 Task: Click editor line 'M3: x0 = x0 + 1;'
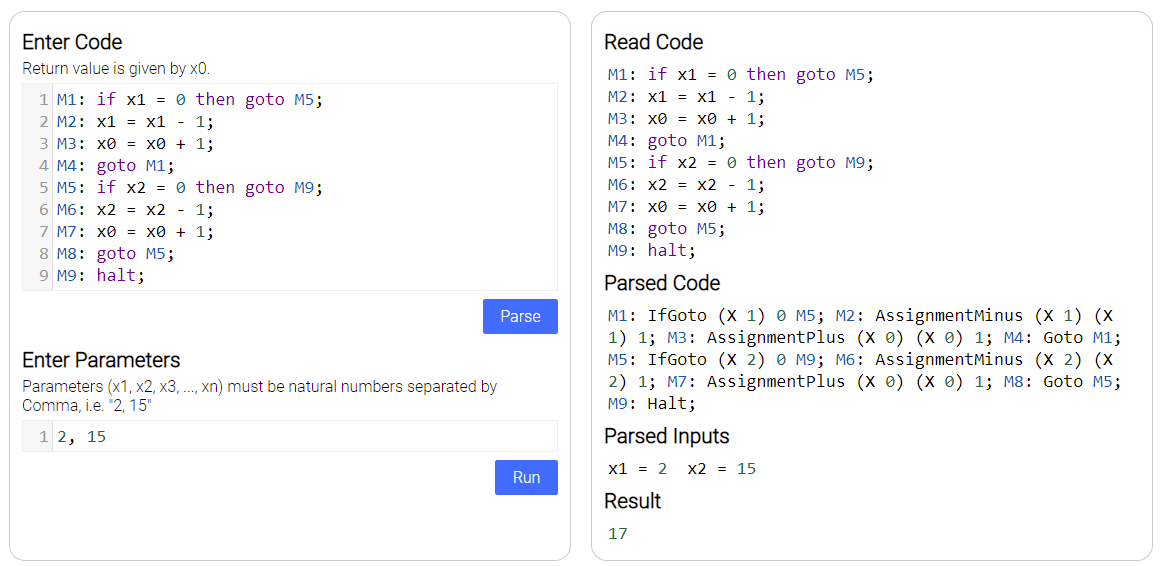[x=135, y=144]
